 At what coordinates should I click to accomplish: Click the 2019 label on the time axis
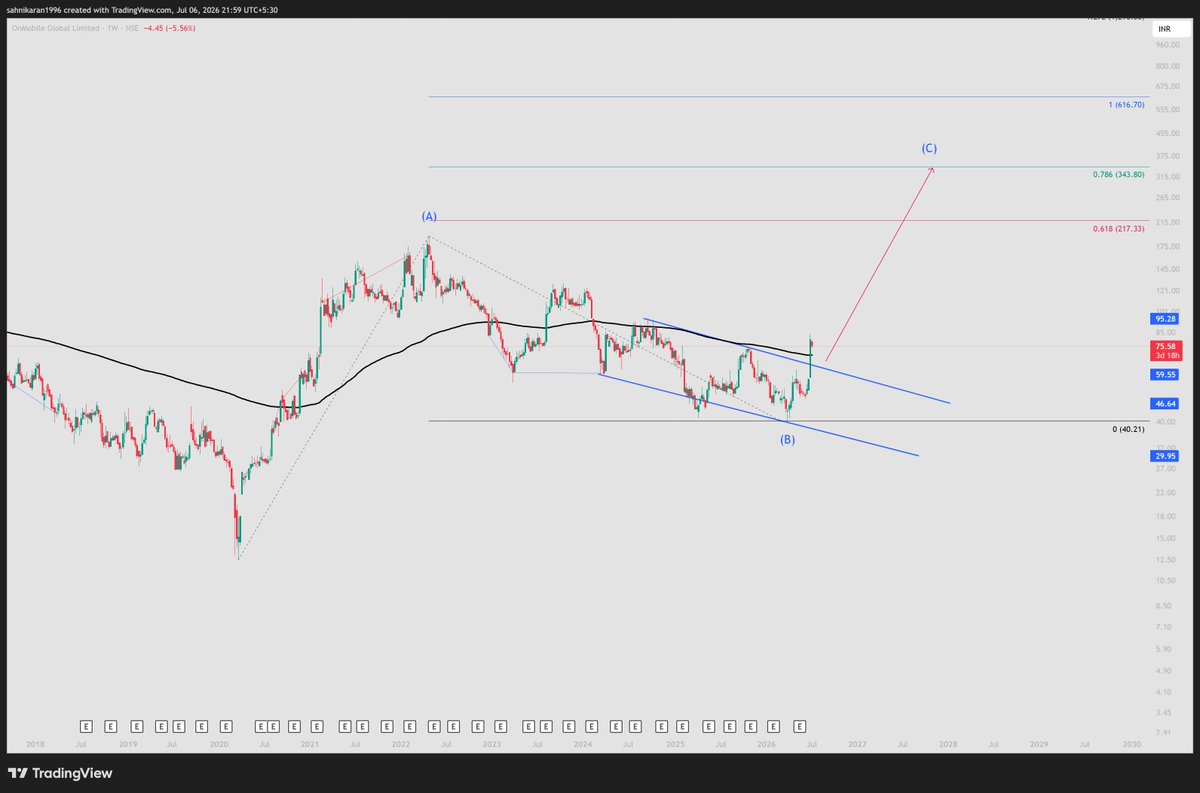pos(128,744)
